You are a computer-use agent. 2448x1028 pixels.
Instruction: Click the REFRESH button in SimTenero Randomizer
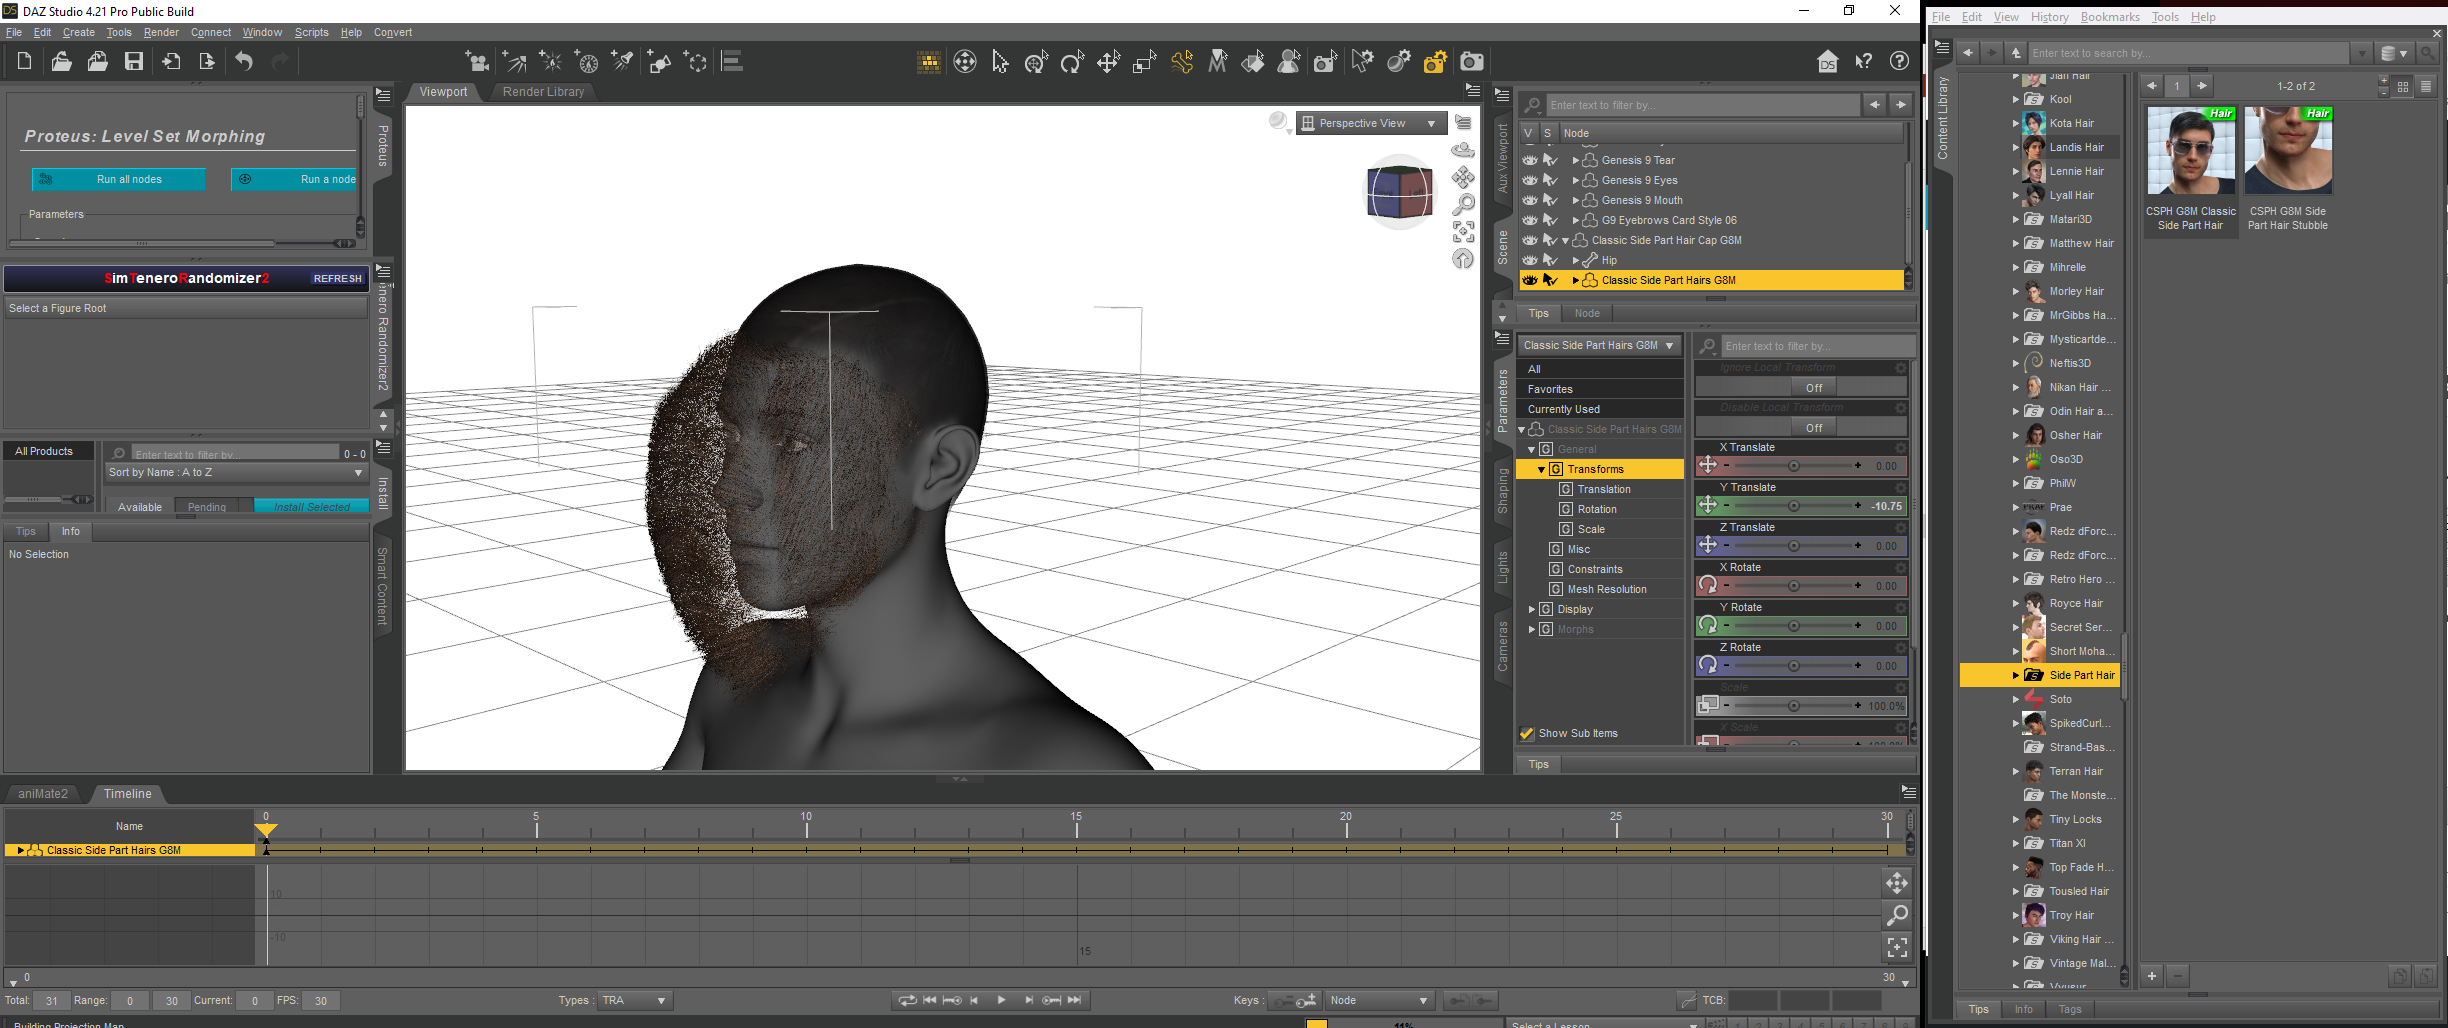pyautogui.click(x=337, y=279)
